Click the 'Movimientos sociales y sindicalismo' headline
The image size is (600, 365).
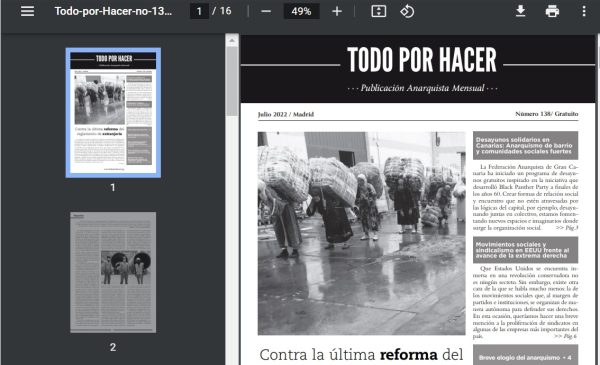[525, 250]
